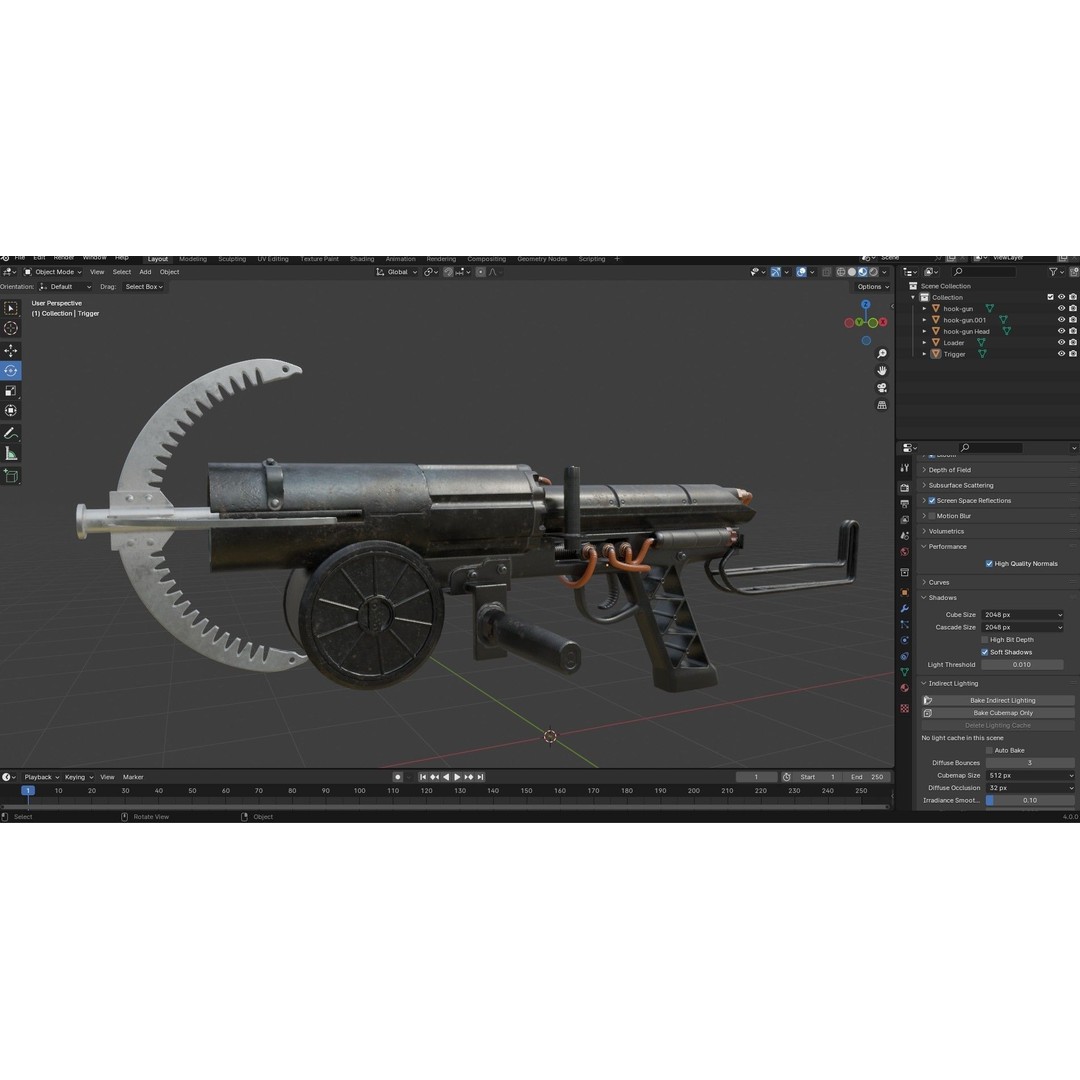Open the timeline Playback menu
Image resolution: width=1080 pixels, height=1080 pixels.
(41, 777)
